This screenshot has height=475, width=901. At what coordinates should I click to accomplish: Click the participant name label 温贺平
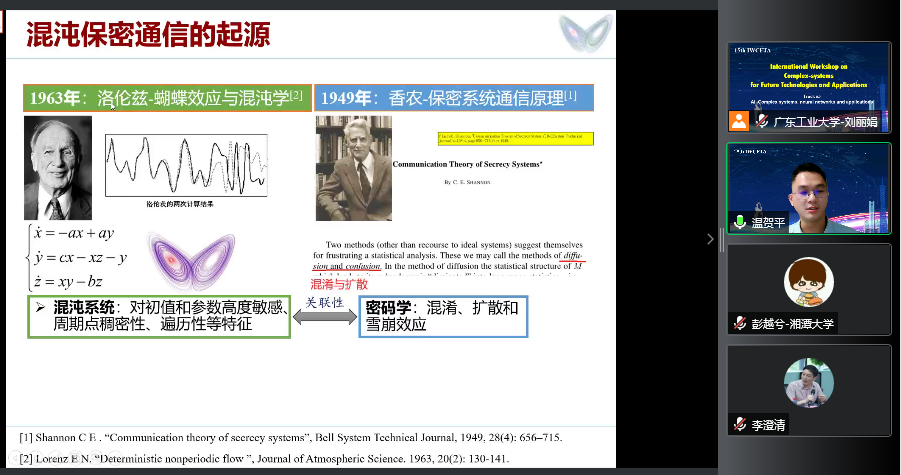coord(768,222)
